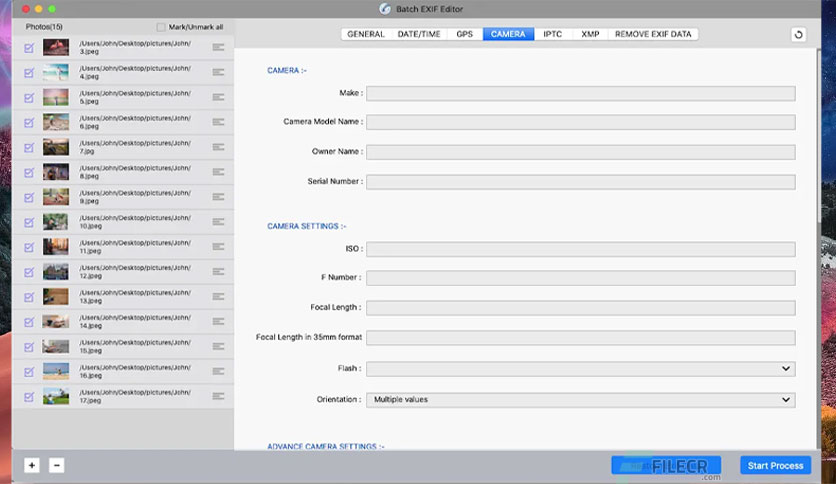The width and height of the screenshot is (836, 484).
Task: Click the Photos(15) header label
Action: coord(44,27)
